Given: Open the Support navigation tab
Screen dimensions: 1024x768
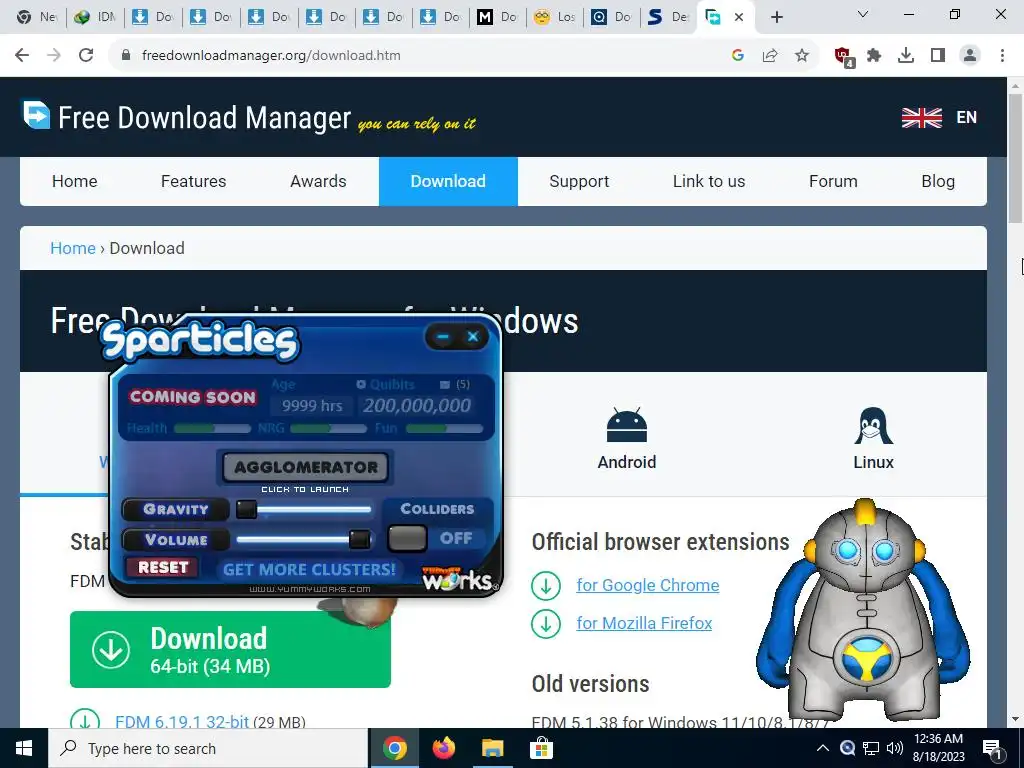Looking at the screenshot, I should [x=579, y=181].
